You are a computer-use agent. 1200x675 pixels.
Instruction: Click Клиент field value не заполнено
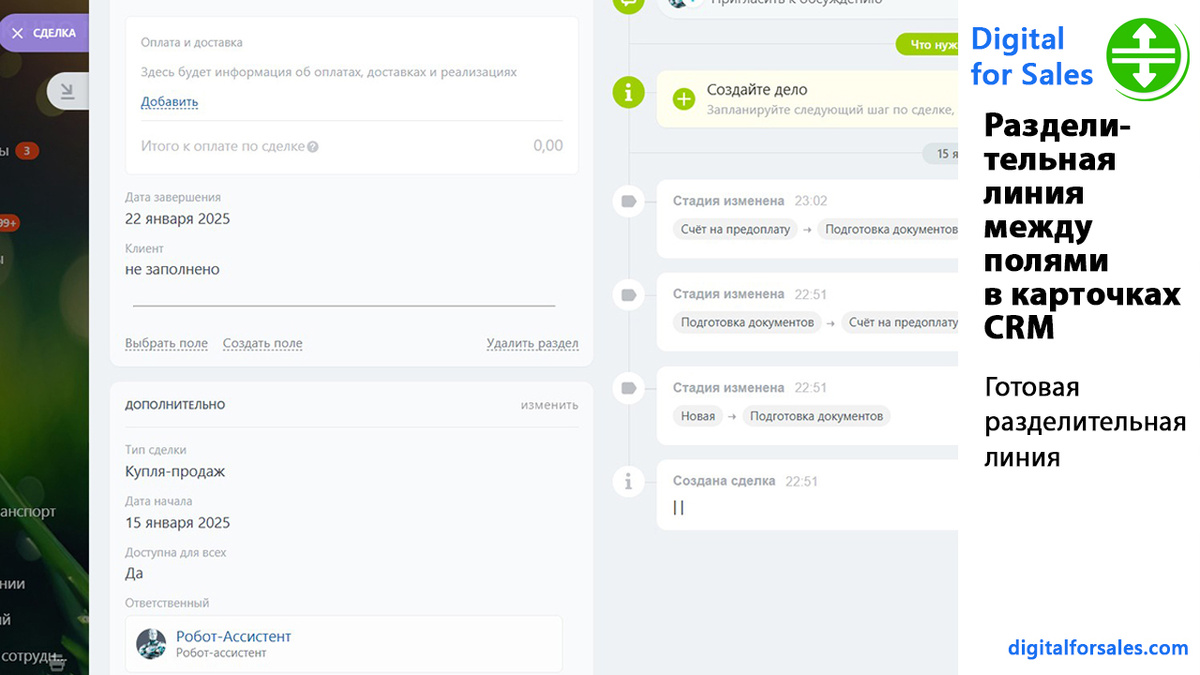pyautogui.click(x=172, y=269)
